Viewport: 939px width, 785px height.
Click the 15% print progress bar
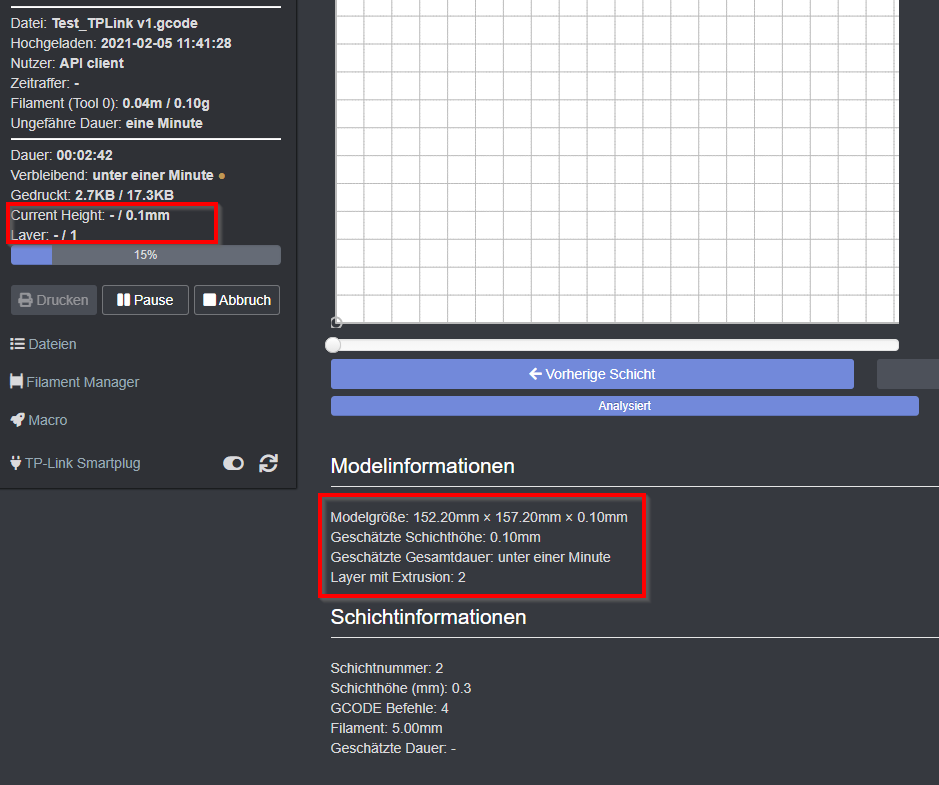145,255
